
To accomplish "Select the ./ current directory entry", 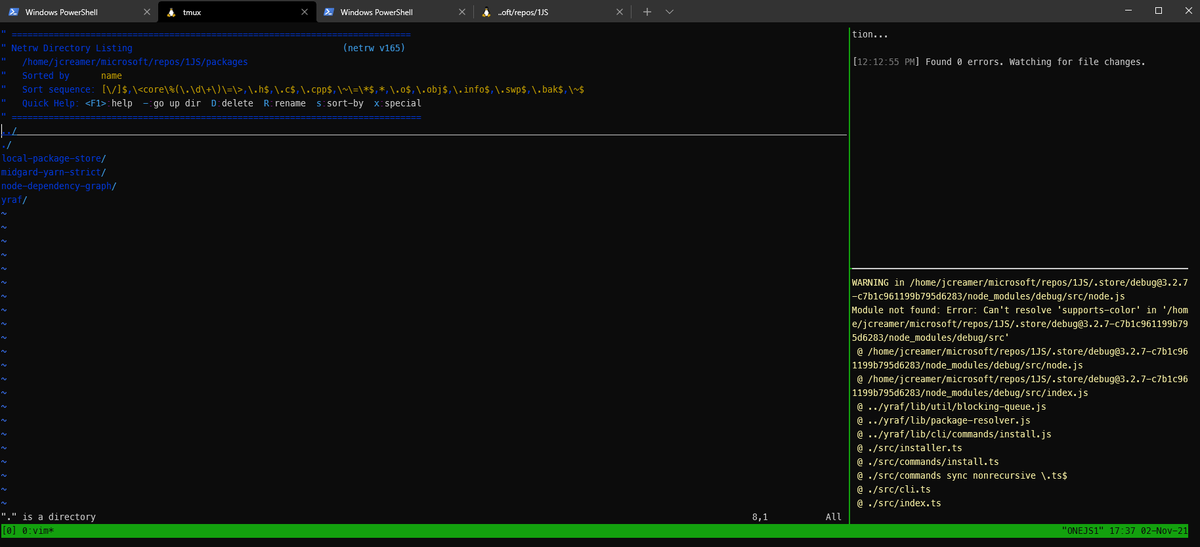I will coord(6,145).
